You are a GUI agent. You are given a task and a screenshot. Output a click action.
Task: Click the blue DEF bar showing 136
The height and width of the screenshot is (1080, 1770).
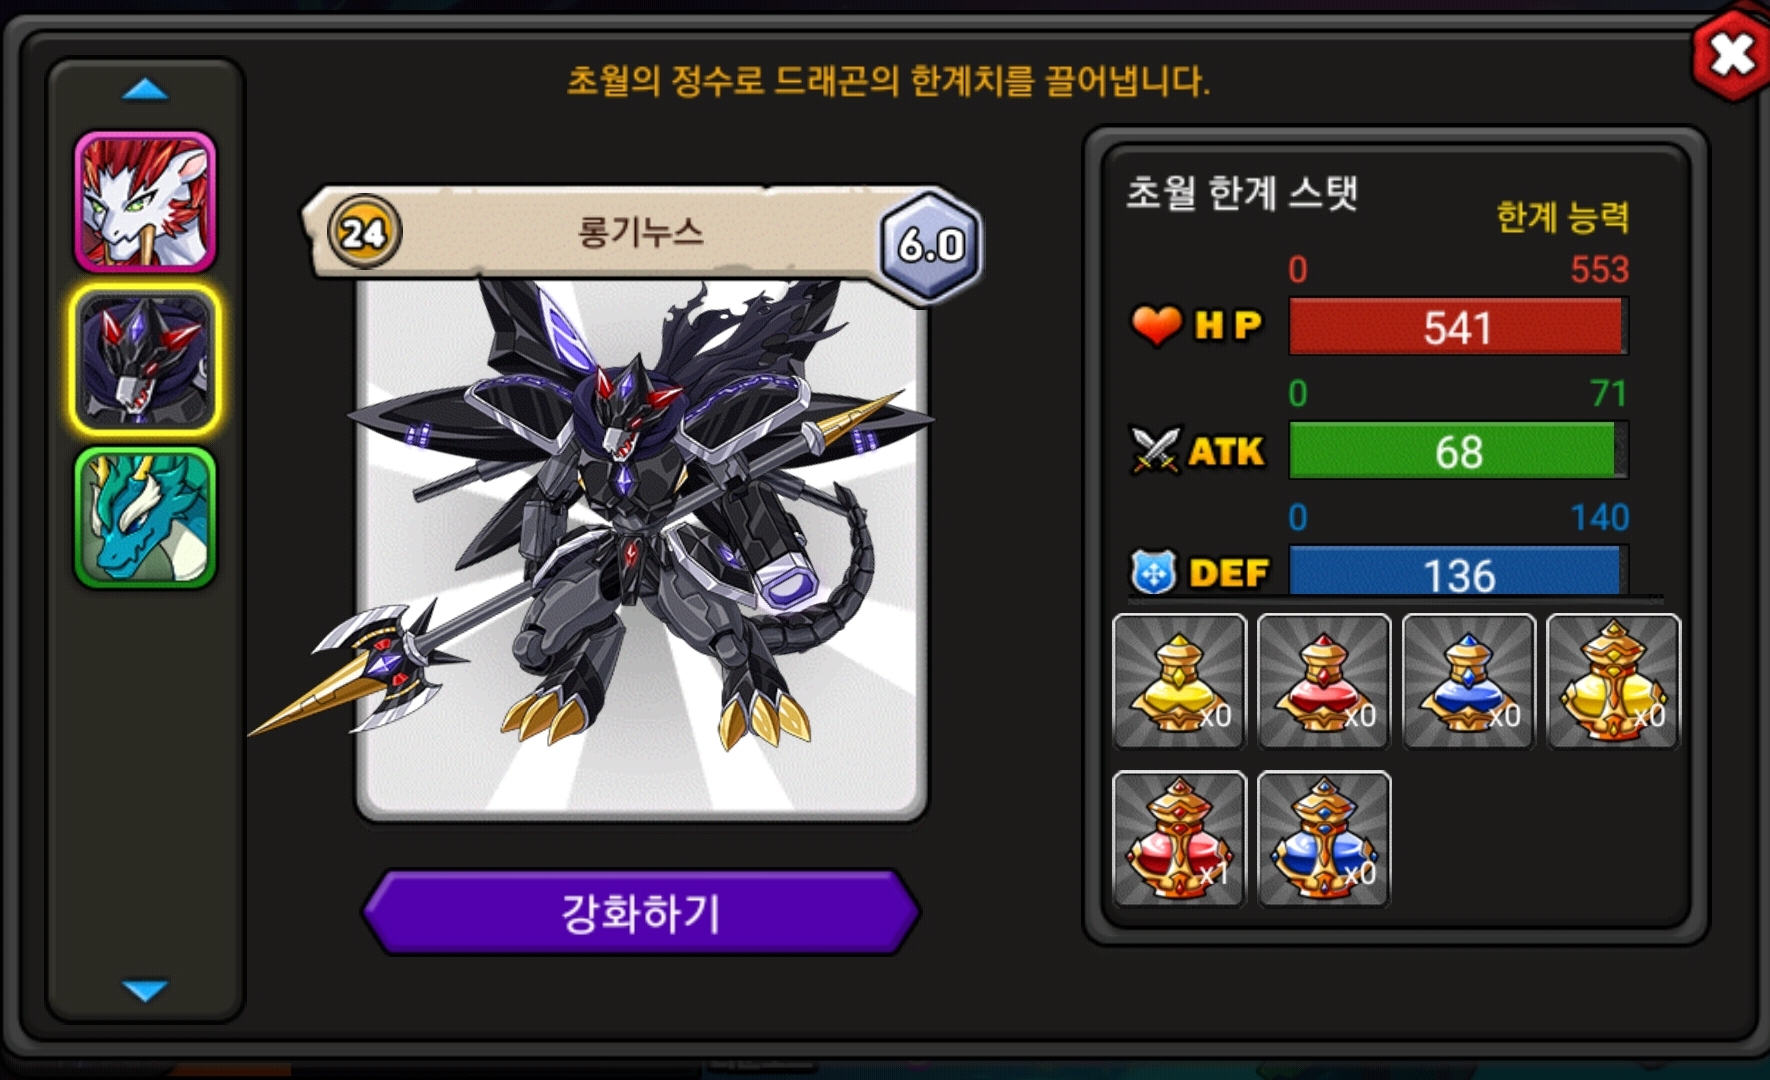coord(1458,572)
